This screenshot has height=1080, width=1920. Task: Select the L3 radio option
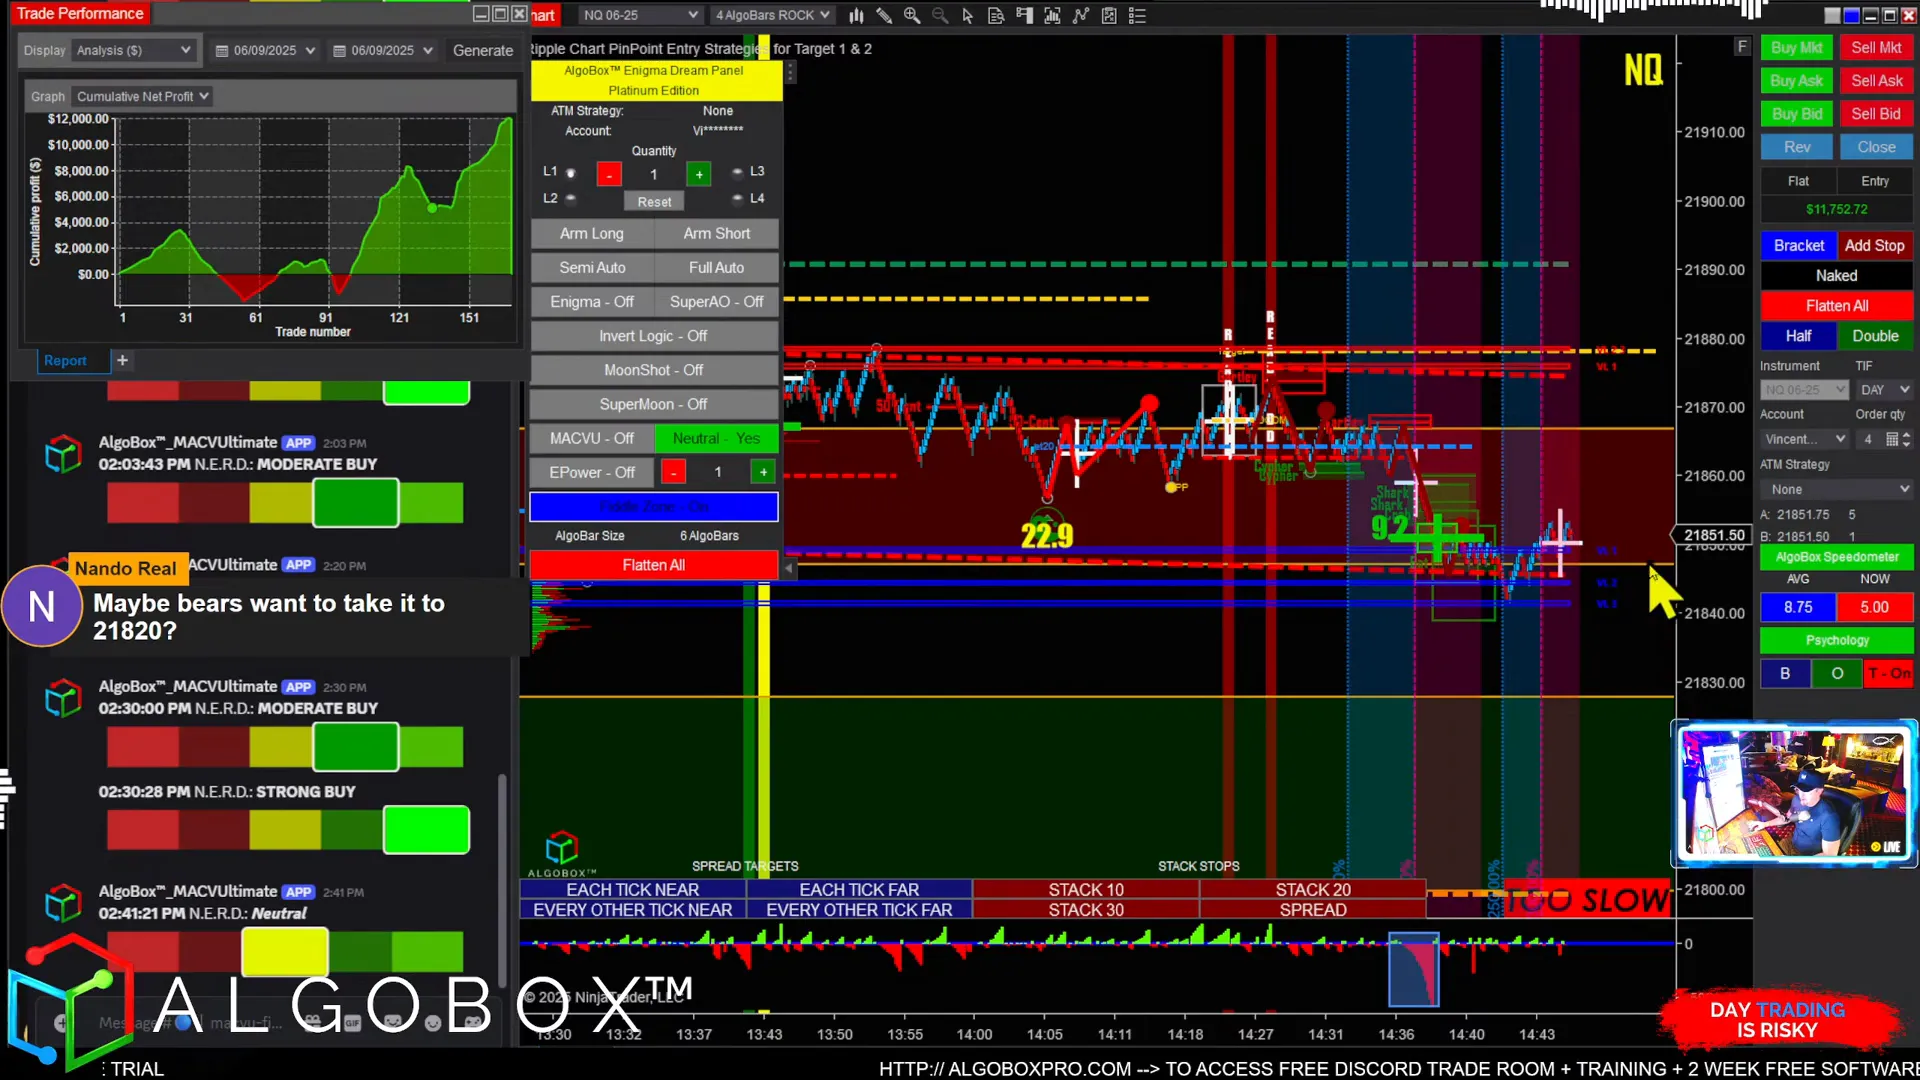point(737,172)
